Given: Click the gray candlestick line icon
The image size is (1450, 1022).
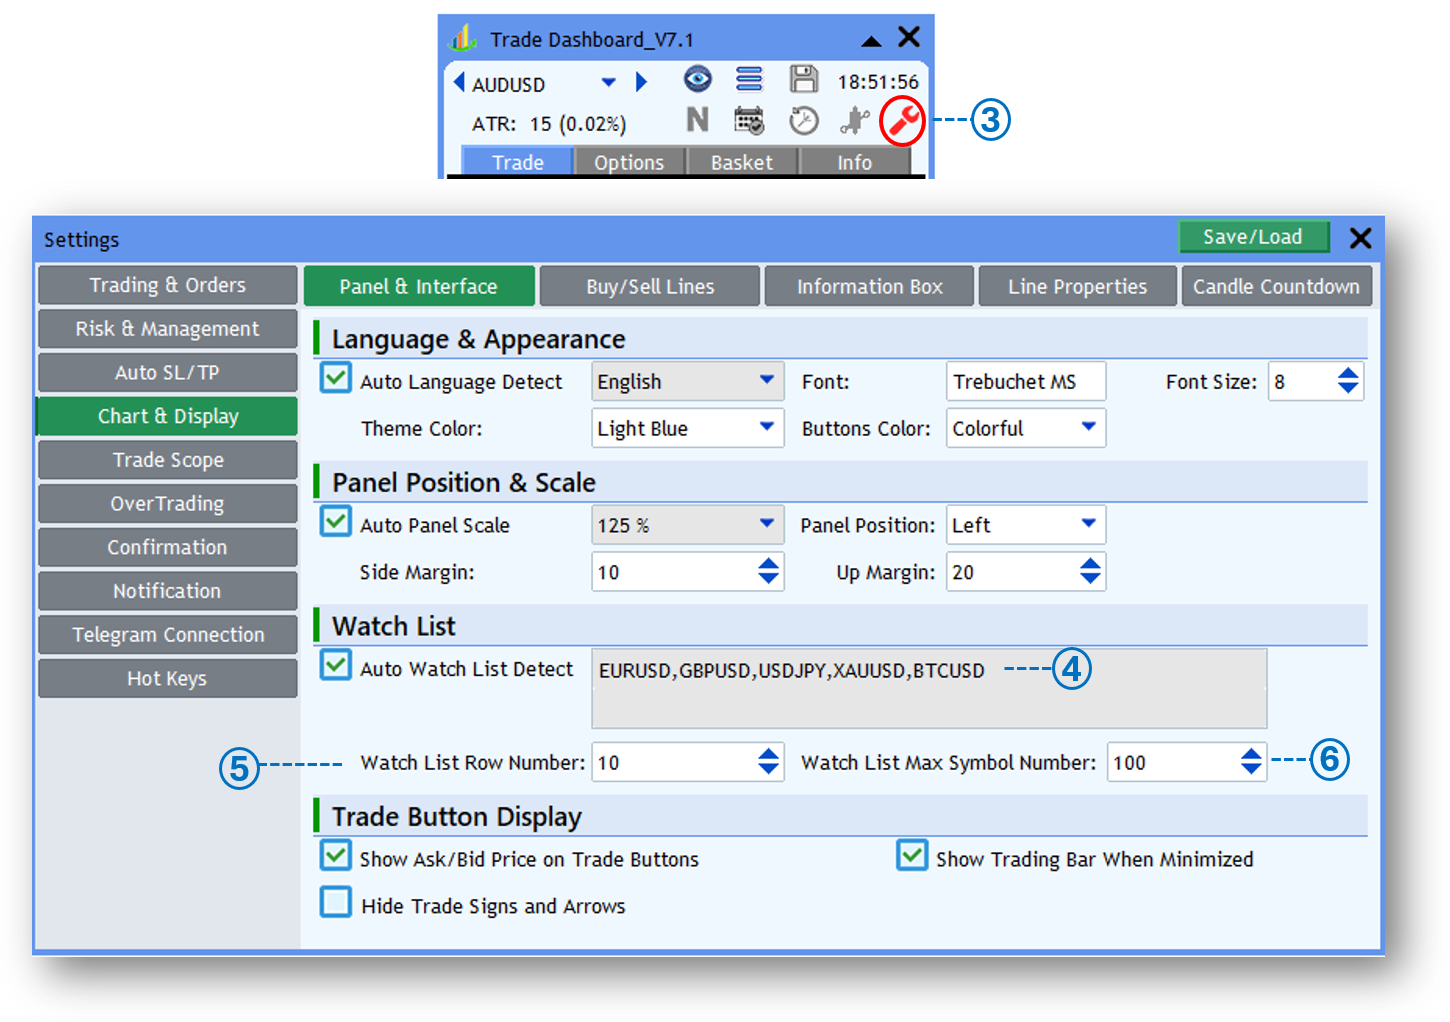Looking at the screenshot, I should coord(854,120).
